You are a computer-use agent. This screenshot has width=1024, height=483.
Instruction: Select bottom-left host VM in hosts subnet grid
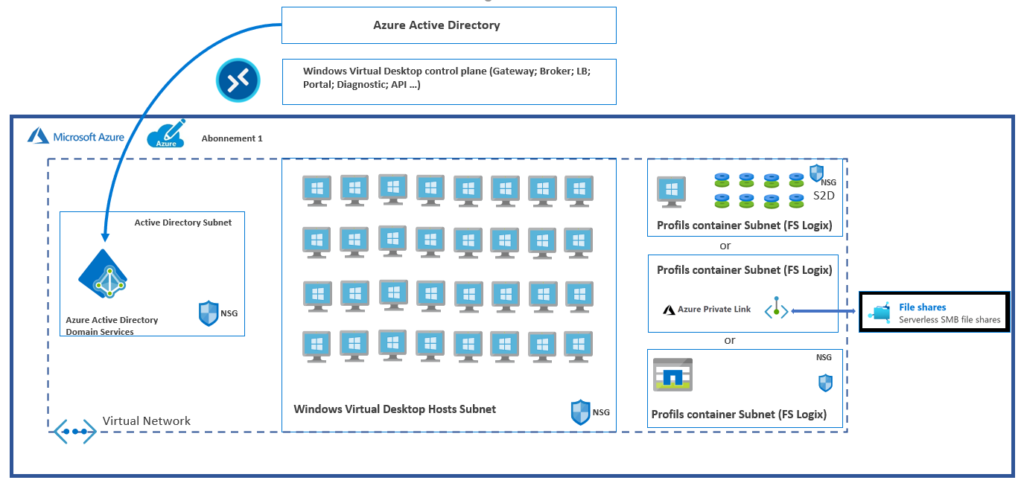[x=317, y=347]
